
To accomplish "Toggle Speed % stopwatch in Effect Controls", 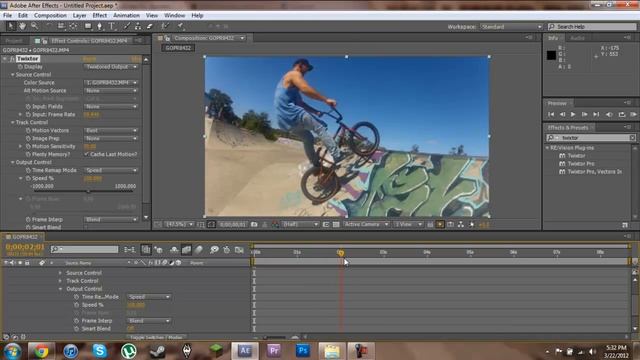I will click(x=28, y=178).
